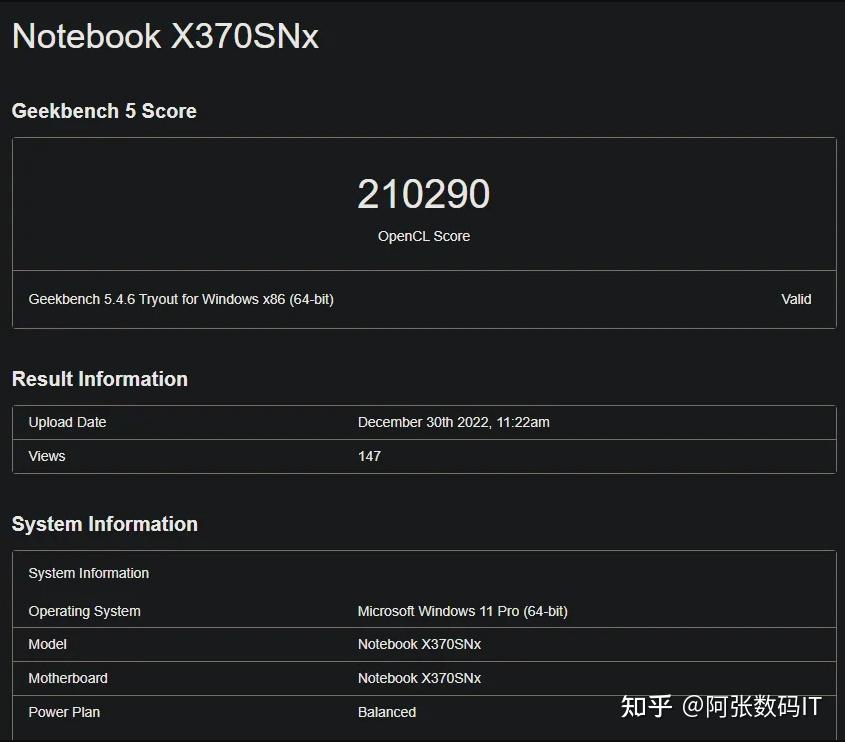Expand the System Information section header
The width and height of the screenshot is (845, 742).
click(105, 523)
